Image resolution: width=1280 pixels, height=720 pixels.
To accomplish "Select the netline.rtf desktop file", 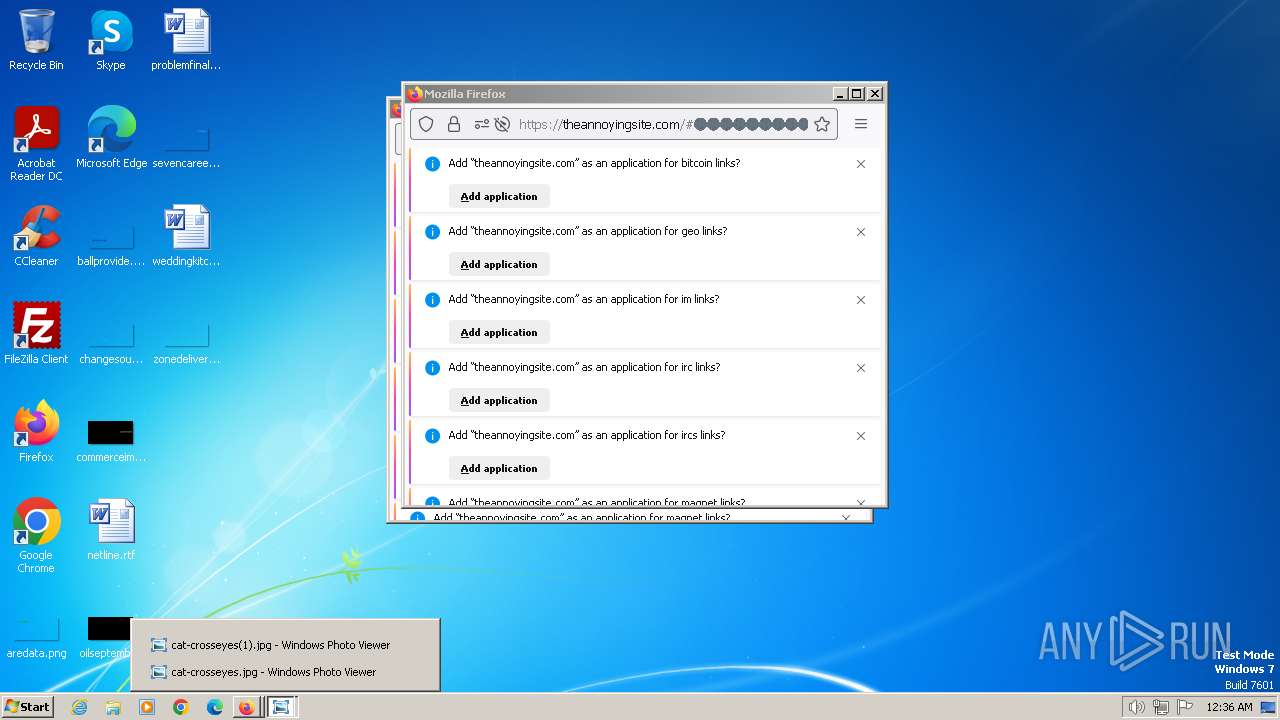I will [111, 530].
